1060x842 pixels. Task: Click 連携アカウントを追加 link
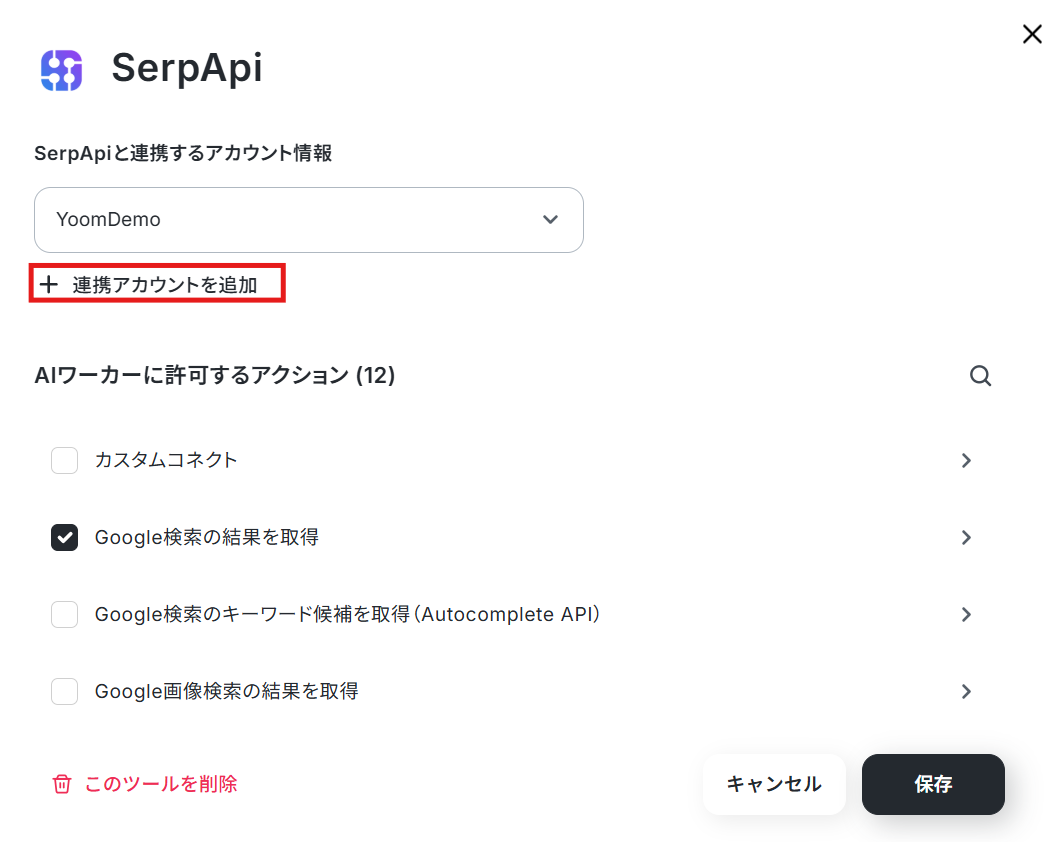164,284
